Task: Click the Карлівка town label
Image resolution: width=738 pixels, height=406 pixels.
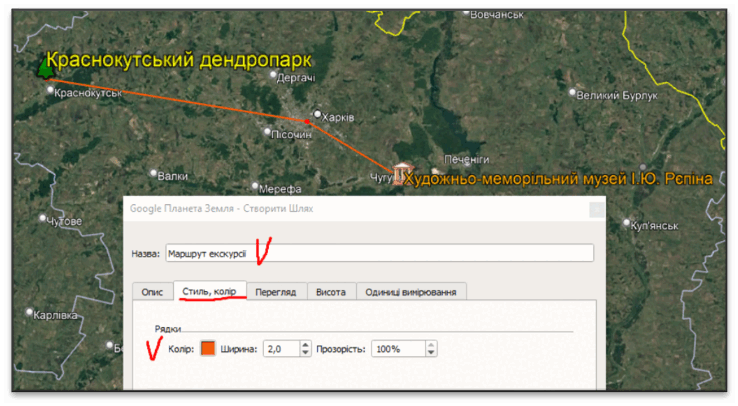Action: [56, 315]
